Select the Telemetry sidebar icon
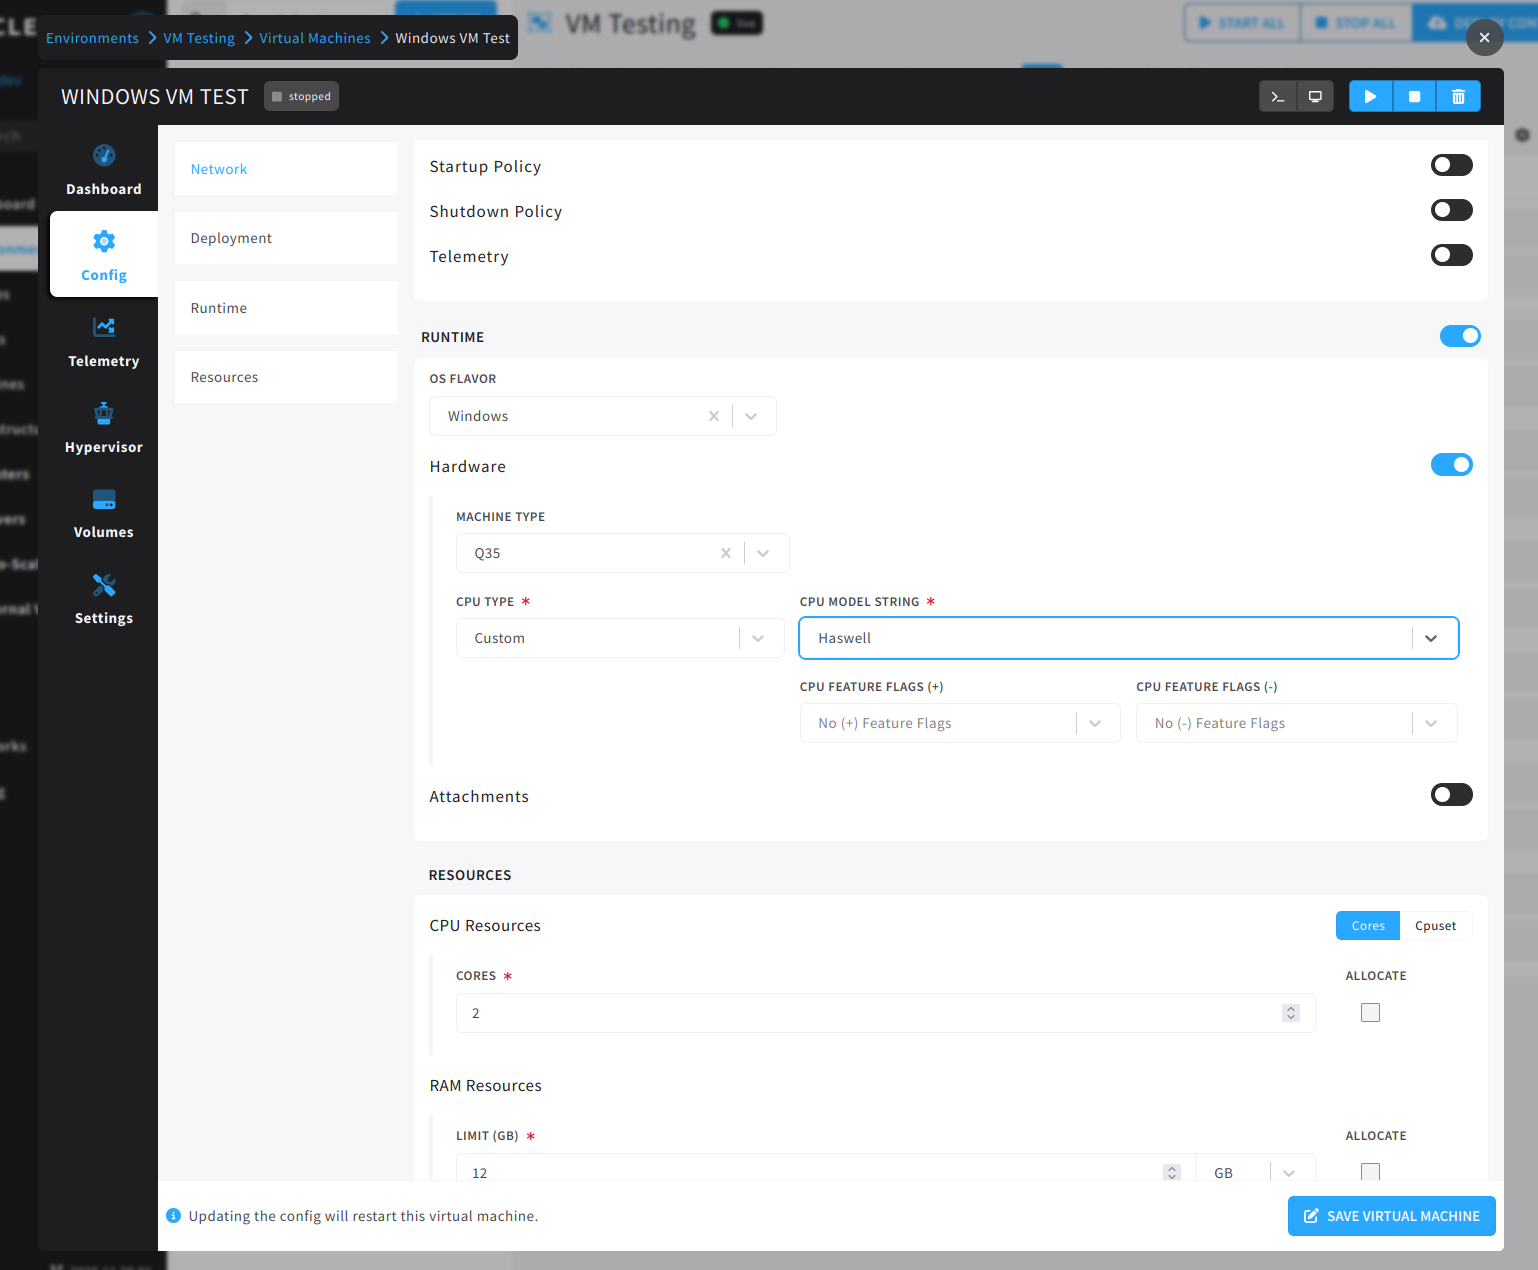1538x1270 pixels. pyautogui.click(x=103, y=340)
